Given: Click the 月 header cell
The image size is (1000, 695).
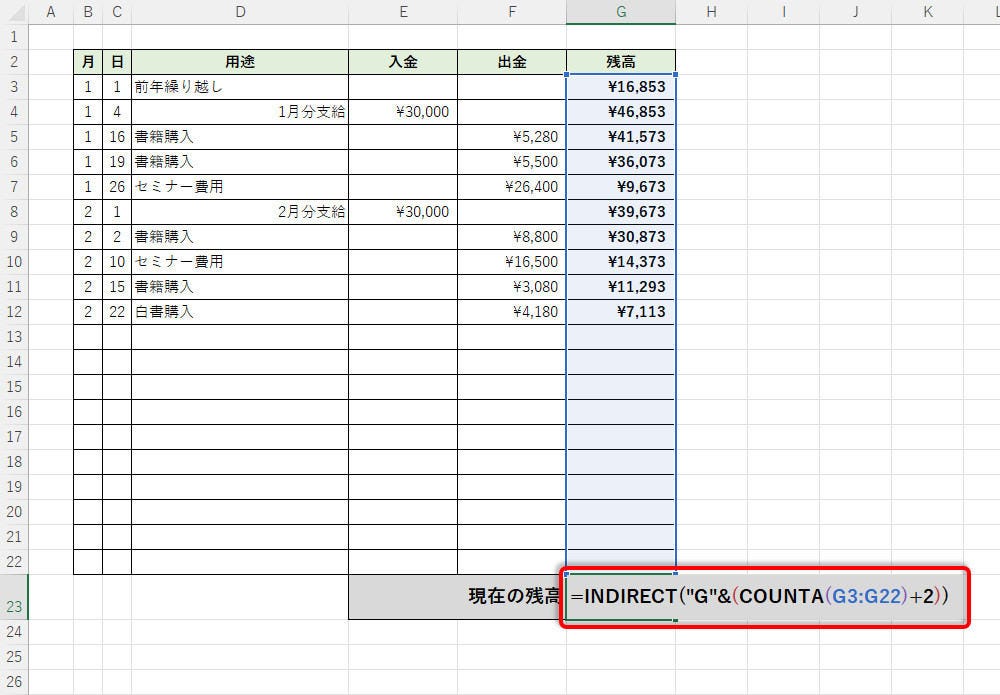Looking at the screenshot, I should pos(88,62).
